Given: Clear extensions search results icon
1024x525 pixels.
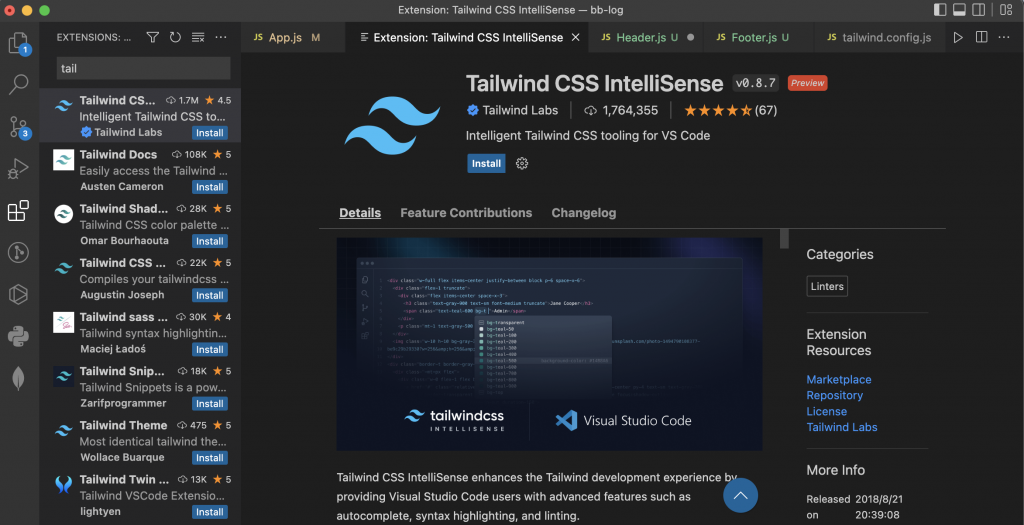Looking at the screenshot, I should 198,37.
